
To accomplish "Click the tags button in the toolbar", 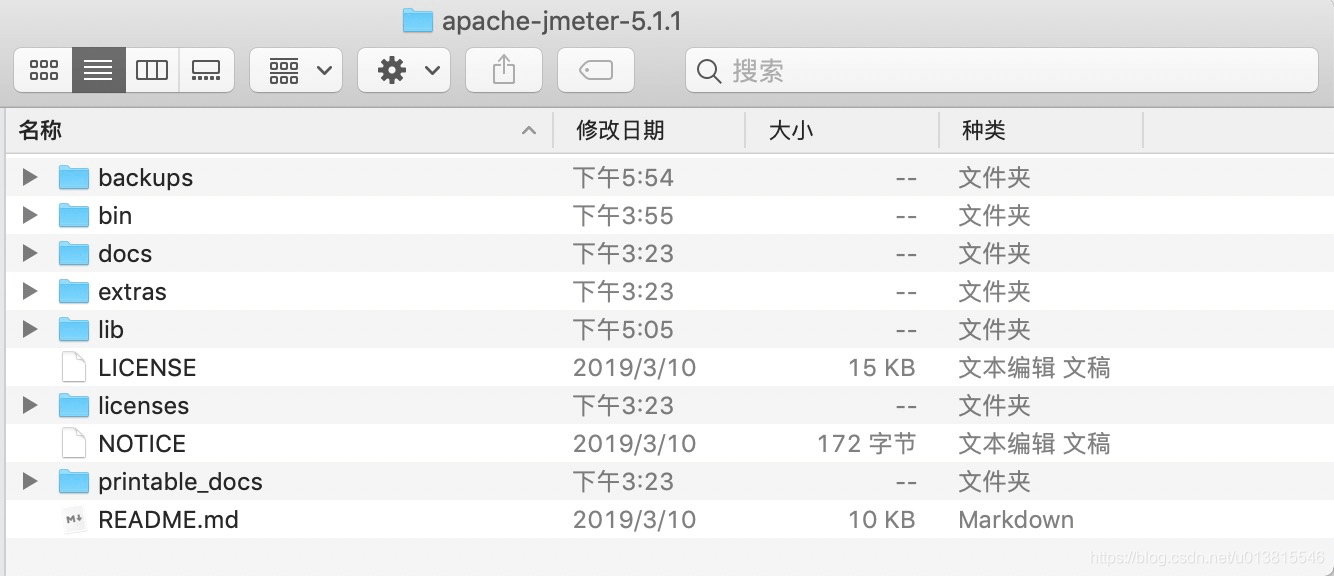I will point(596,70).
